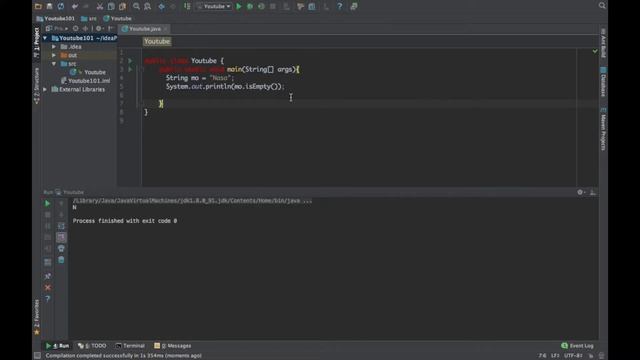Click the Undo toolbar icon
Image resolution: width=640 pixels, height=360 pixels.
(75, 6)
